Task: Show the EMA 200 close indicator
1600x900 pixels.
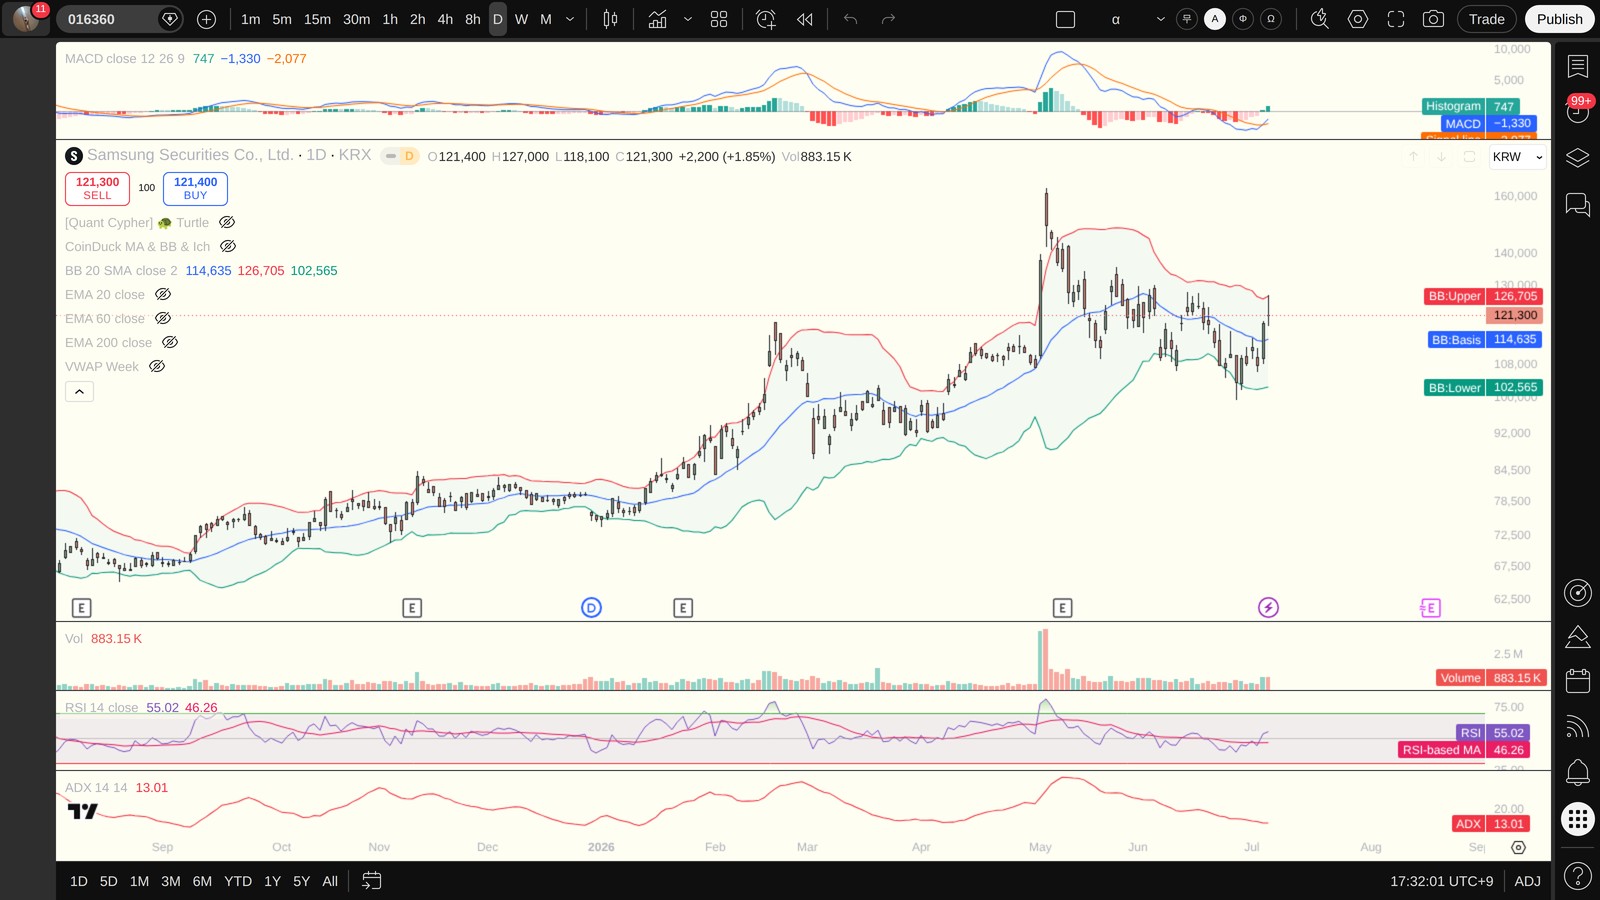Action: (x=170, y=343)
